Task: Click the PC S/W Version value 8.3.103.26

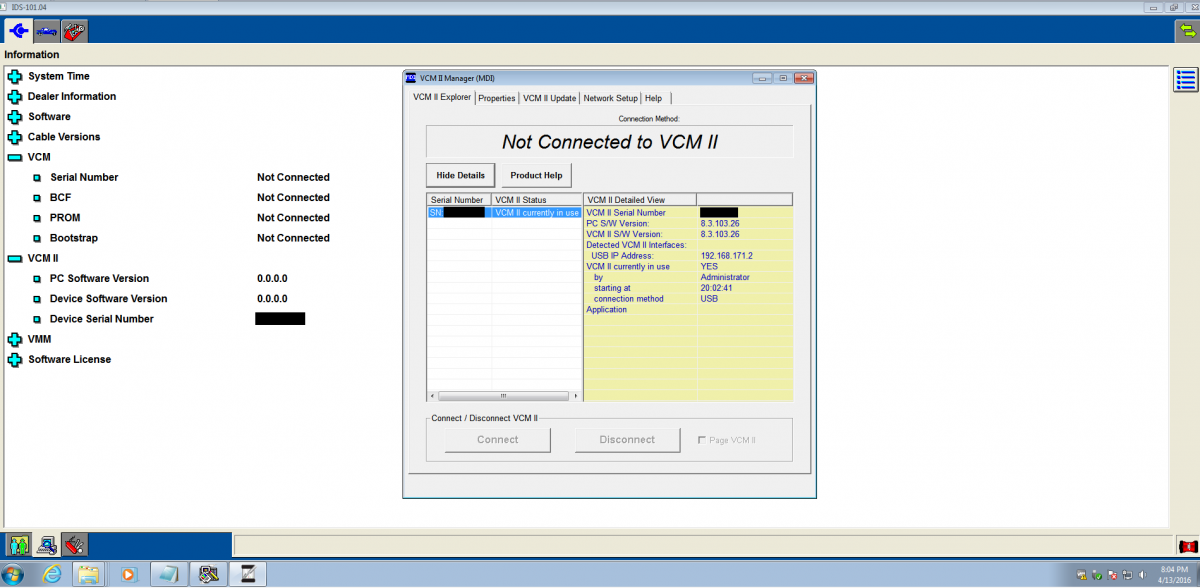Action: point(720,223)
